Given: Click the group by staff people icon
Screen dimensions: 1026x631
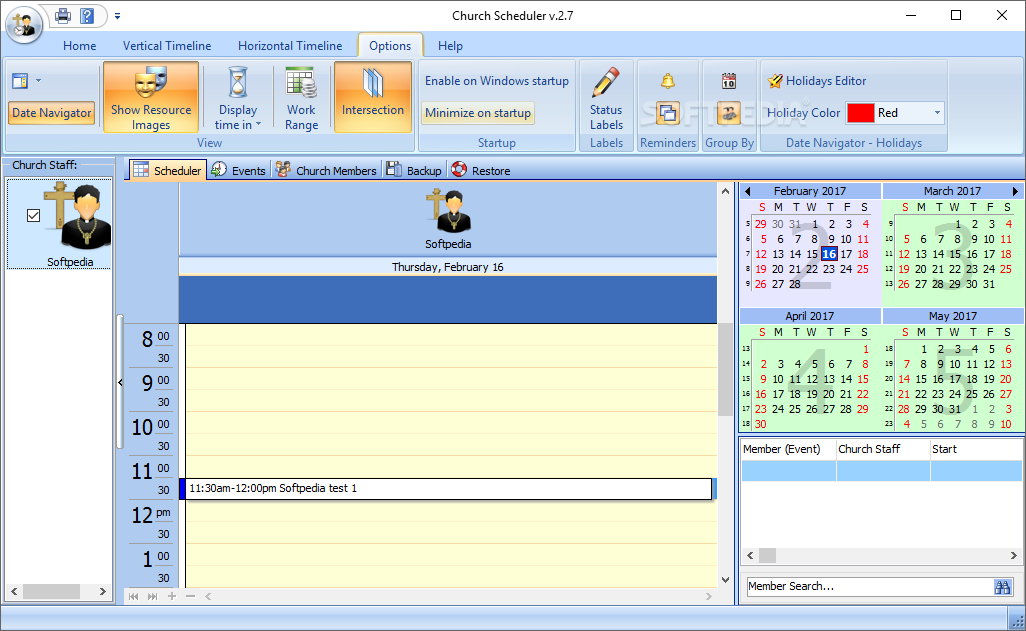Looking at the screenshot, I should click(x=729, y=113).
